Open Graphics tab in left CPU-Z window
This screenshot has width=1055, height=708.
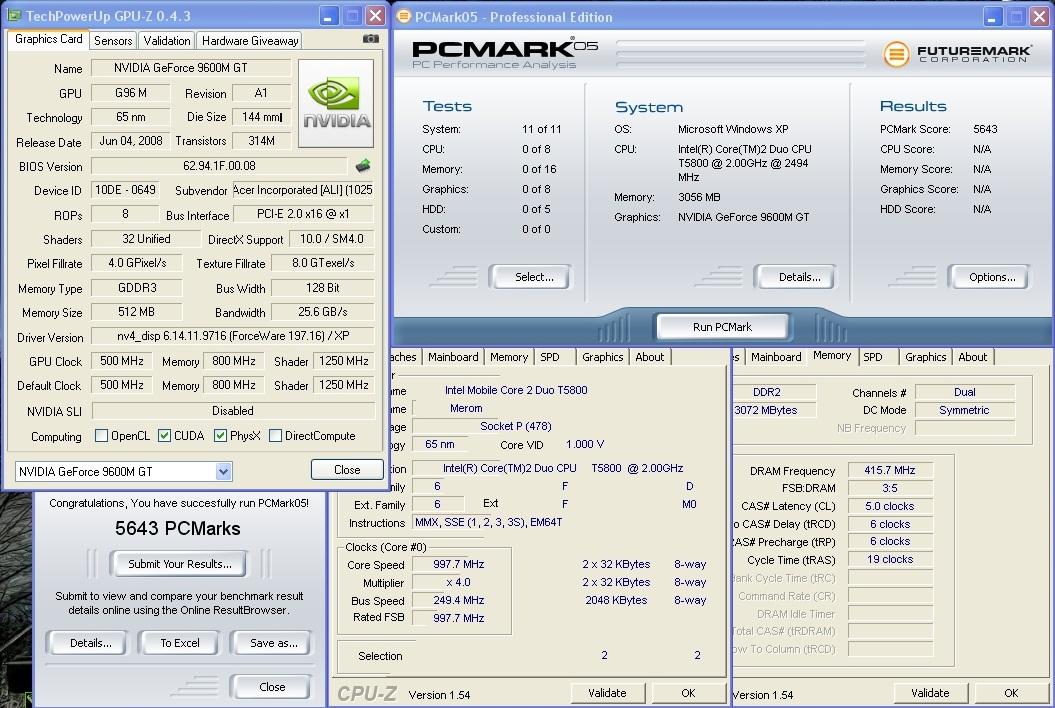(602, 357)
